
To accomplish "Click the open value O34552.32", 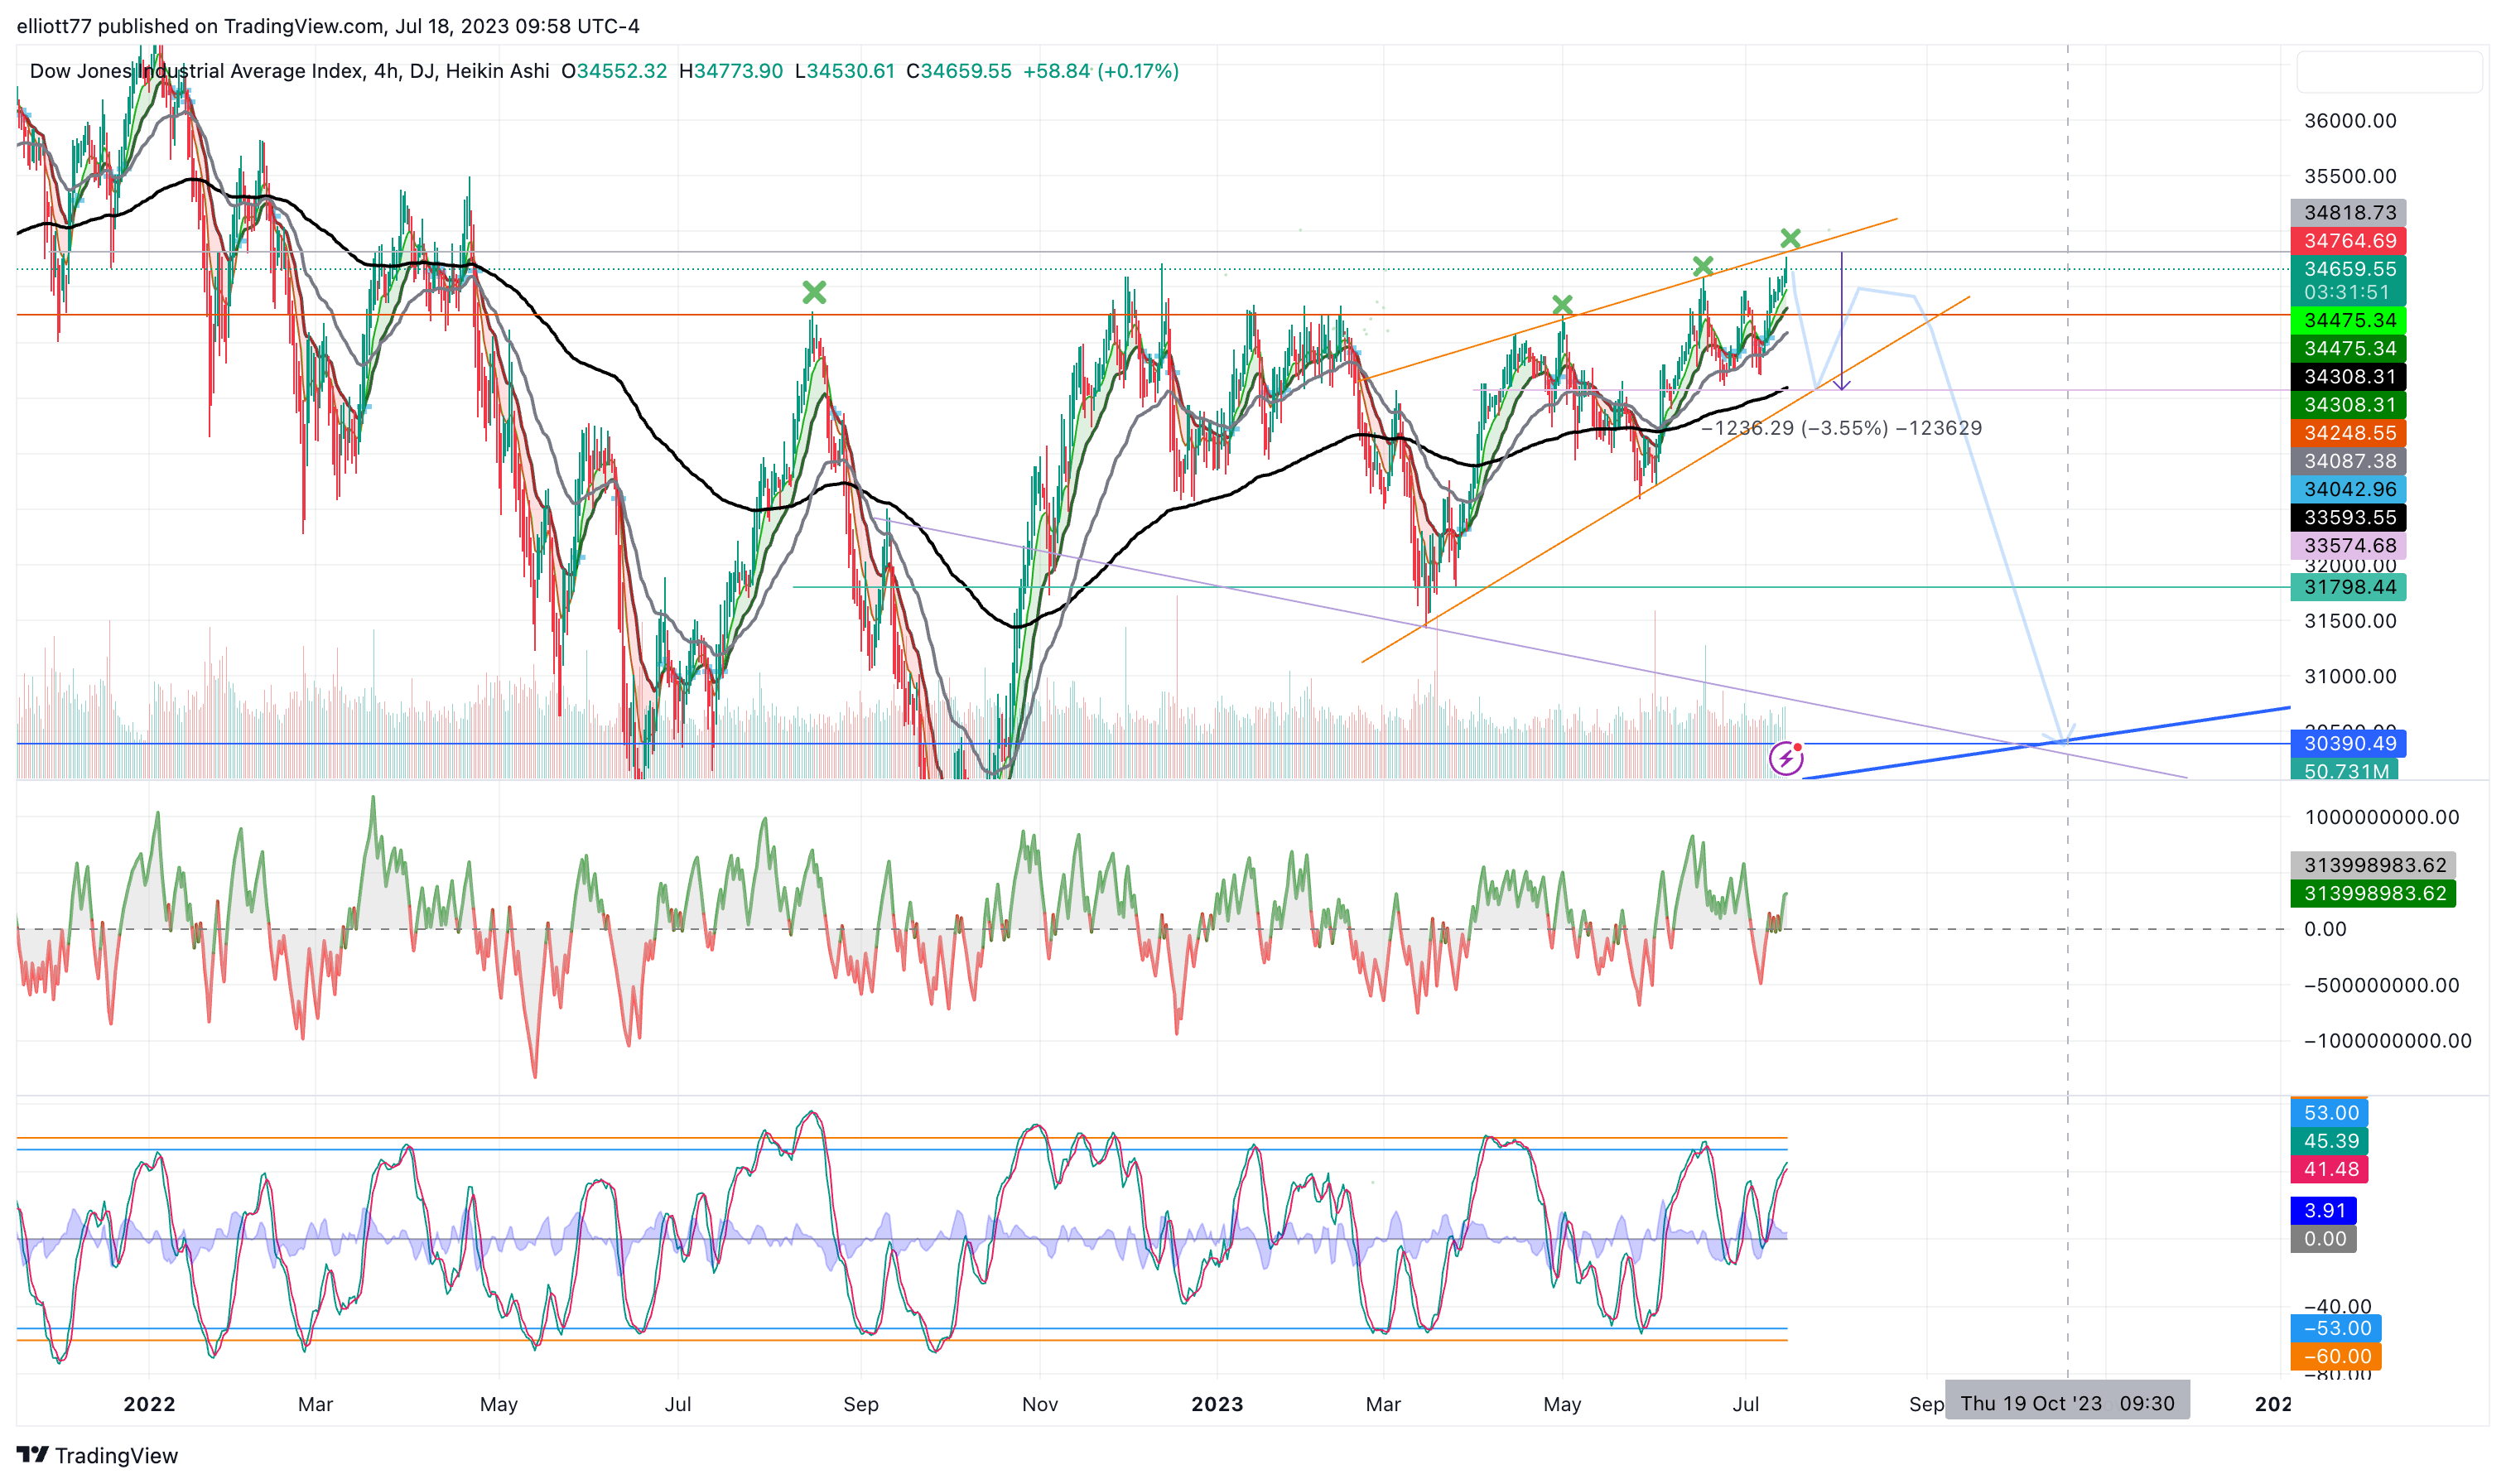I will pyautogui.click(x=614, y=71).
